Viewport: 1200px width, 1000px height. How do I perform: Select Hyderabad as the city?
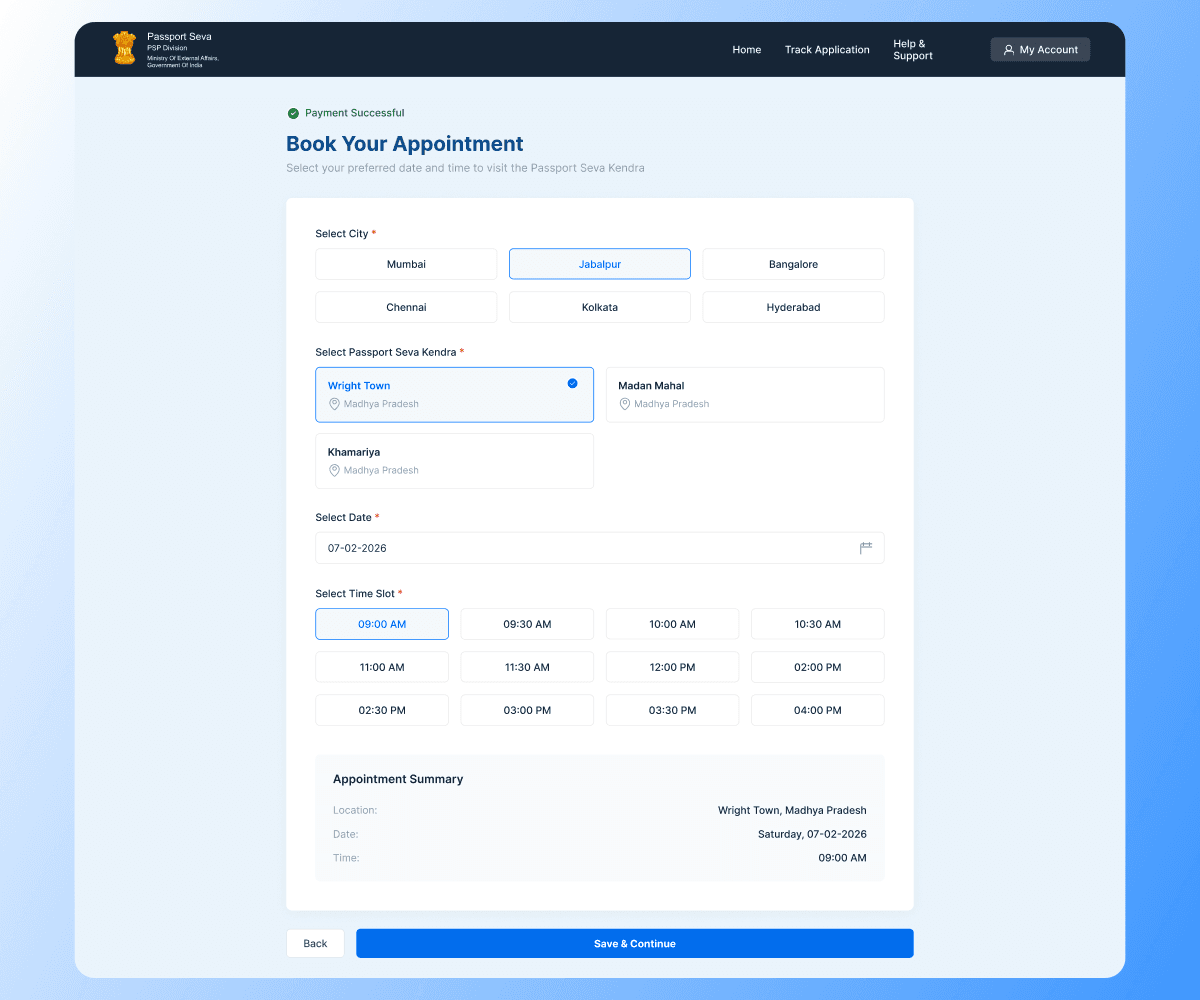[x=794, y=307]
